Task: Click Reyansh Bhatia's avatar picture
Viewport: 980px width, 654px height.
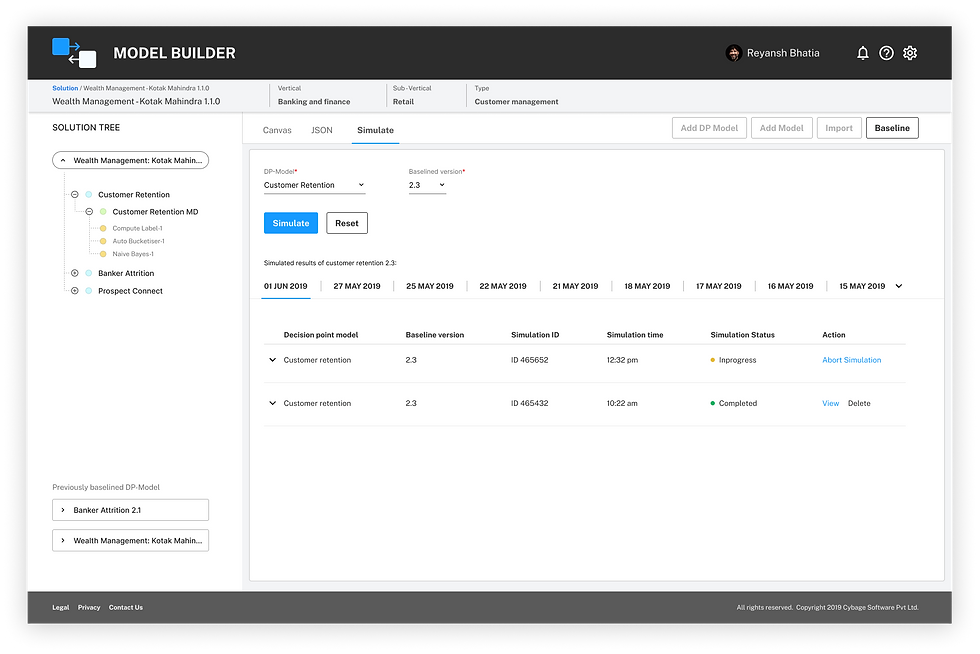Action: [734, 53]
